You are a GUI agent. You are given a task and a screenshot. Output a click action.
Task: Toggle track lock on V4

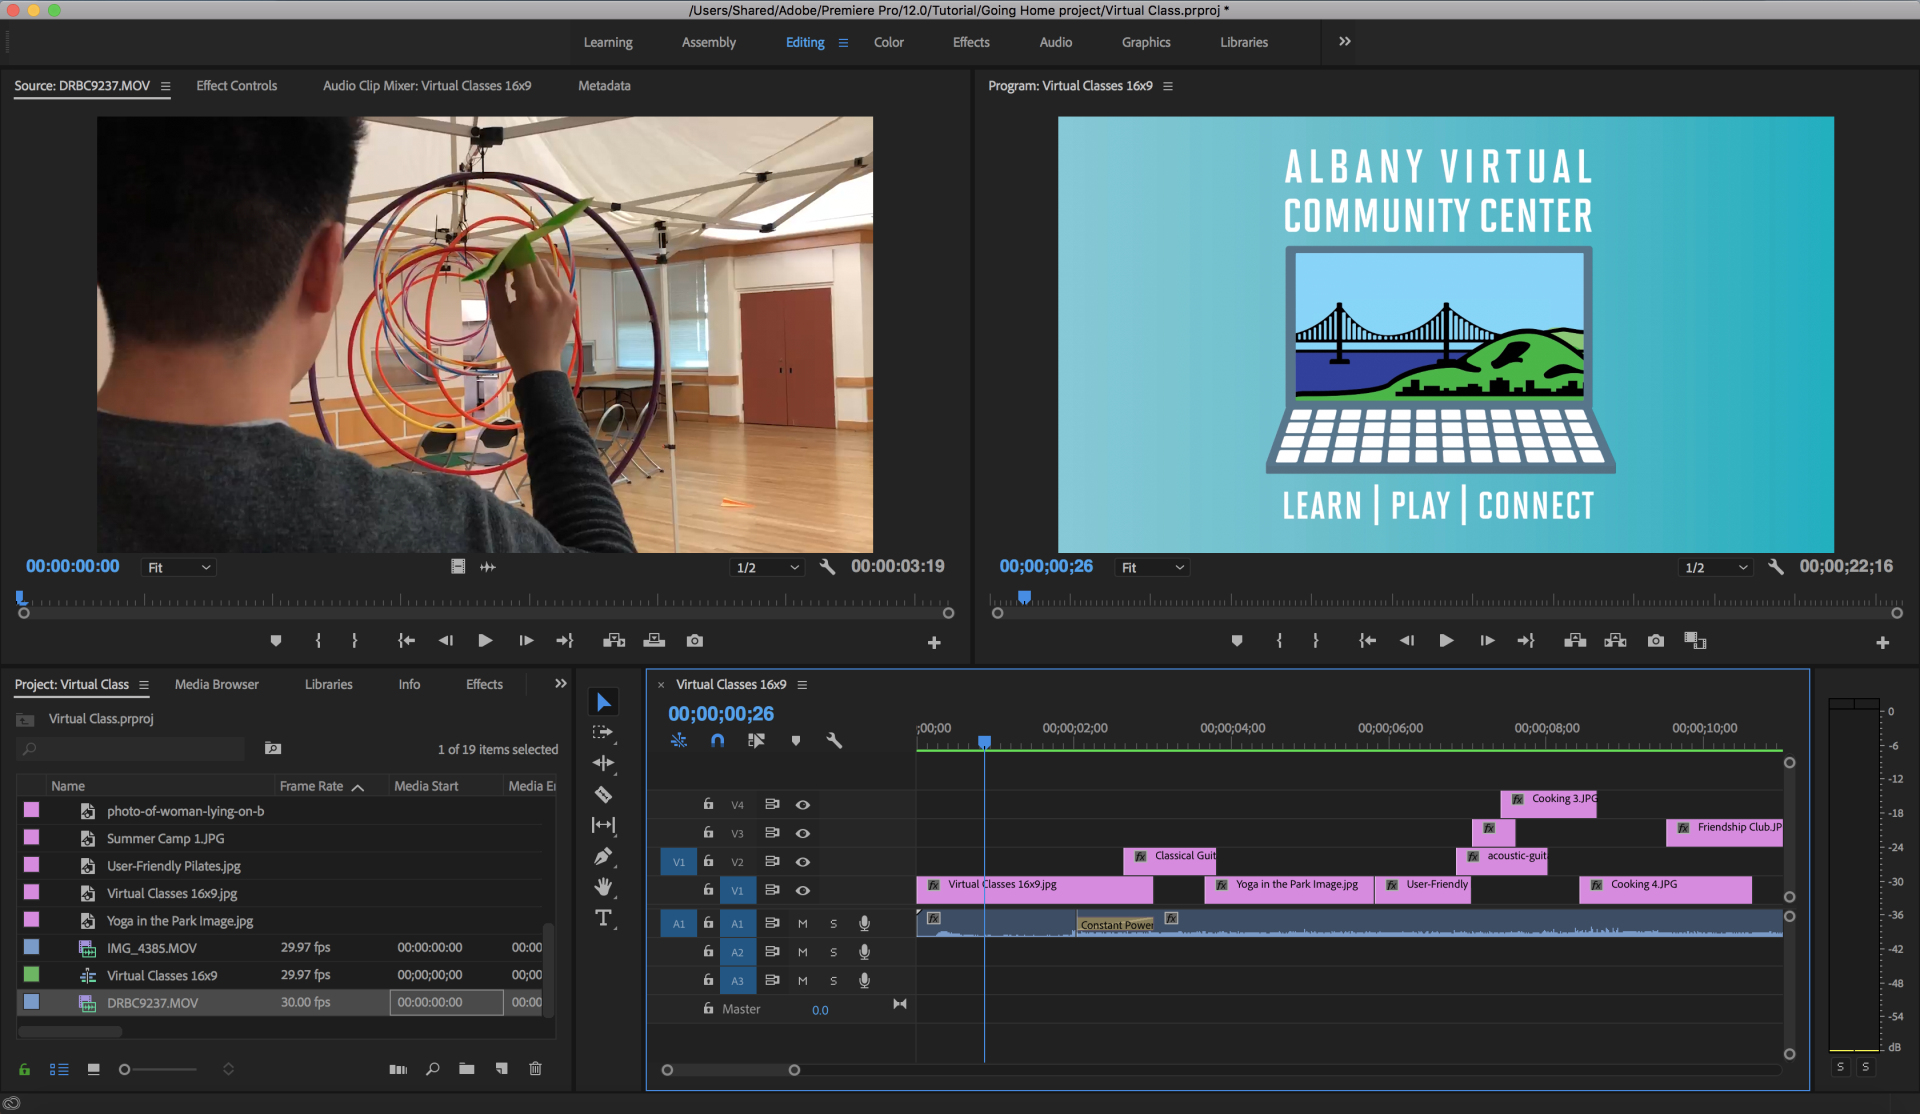708,804
